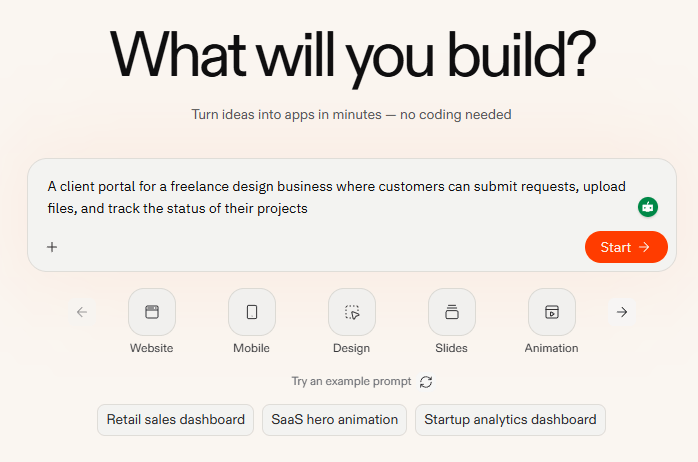This screenshot has width=698, height=462.
Task: Choose the Slides category icon
Action: [452, 312]
